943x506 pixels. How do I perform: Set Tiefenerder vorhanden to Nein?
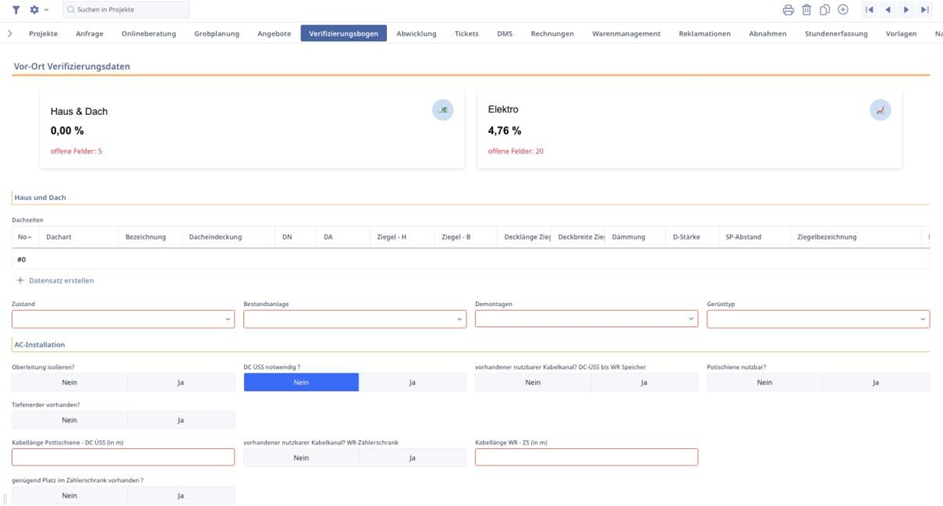(69, 420)
